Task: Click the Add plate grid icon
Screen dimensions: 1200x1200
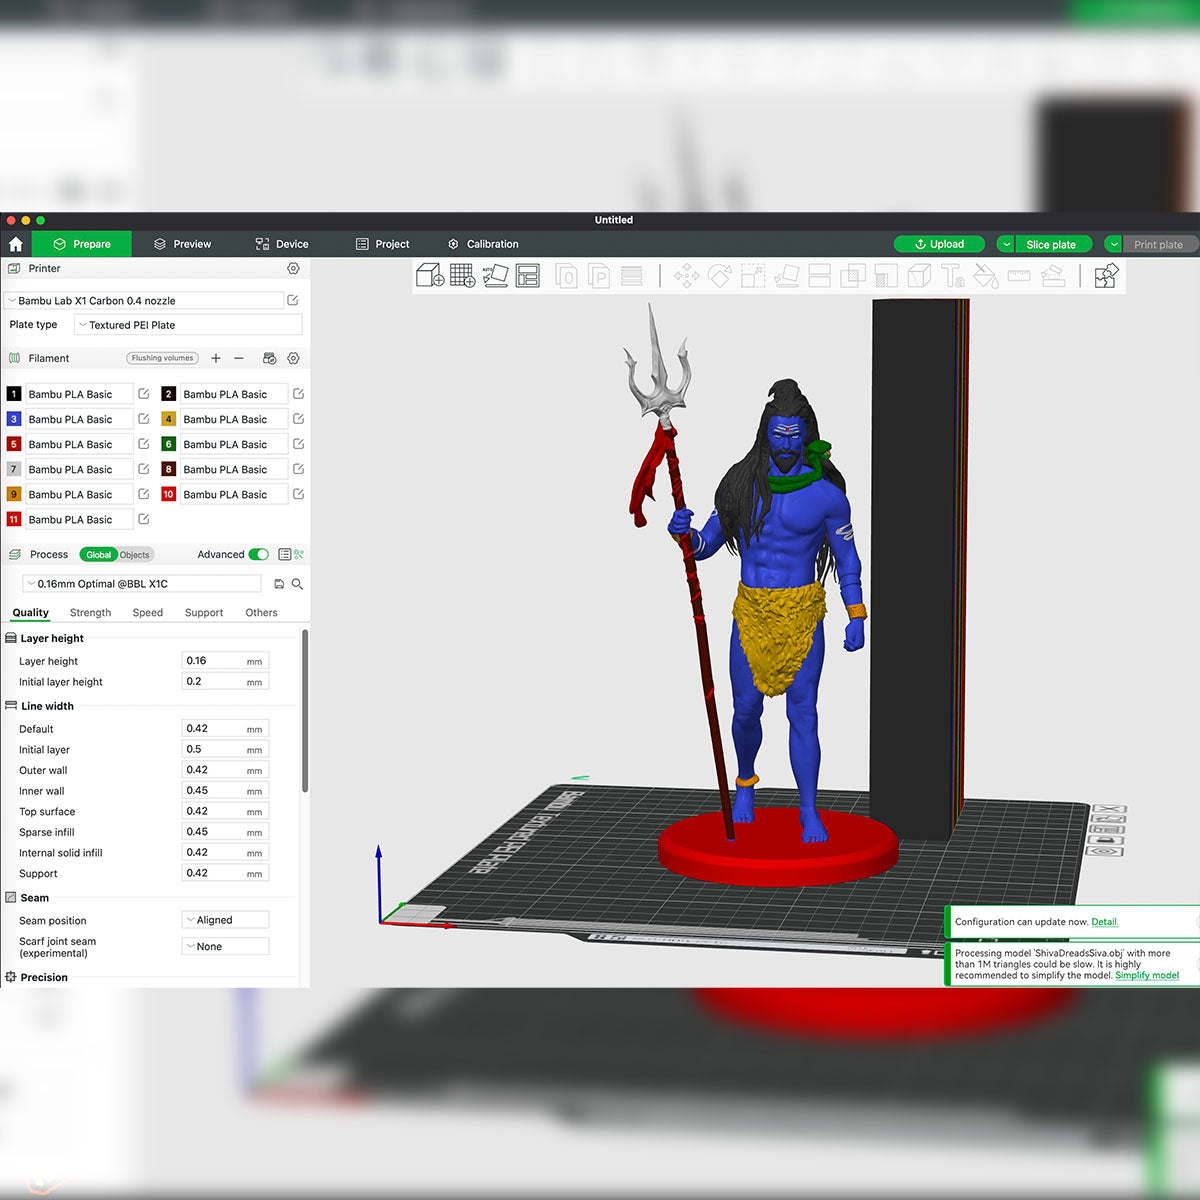Action: 463,275
